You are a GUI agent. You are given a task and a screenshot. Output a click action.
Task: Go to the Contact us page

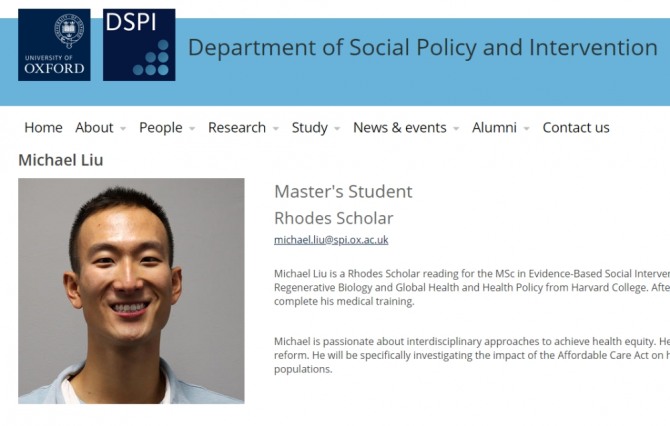(x=576, y=128)
